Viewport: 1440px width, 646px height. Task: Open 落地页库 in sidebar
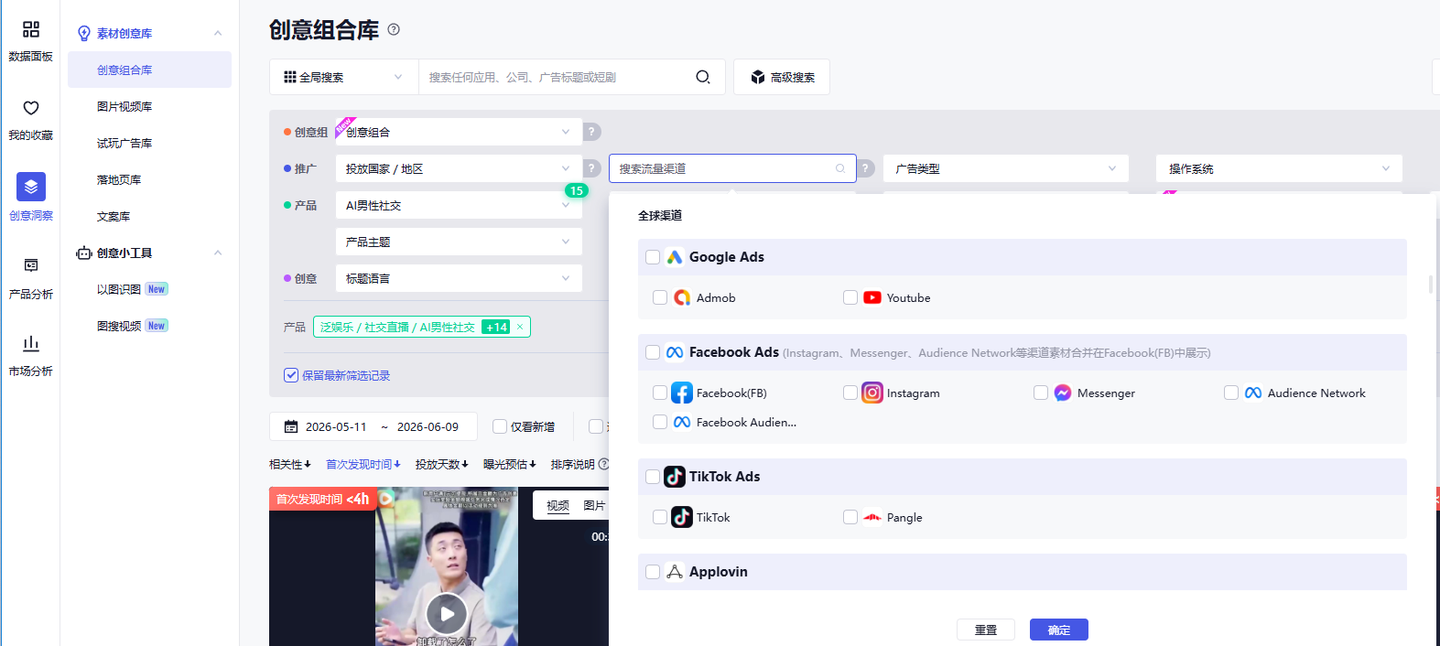[119, 180]
